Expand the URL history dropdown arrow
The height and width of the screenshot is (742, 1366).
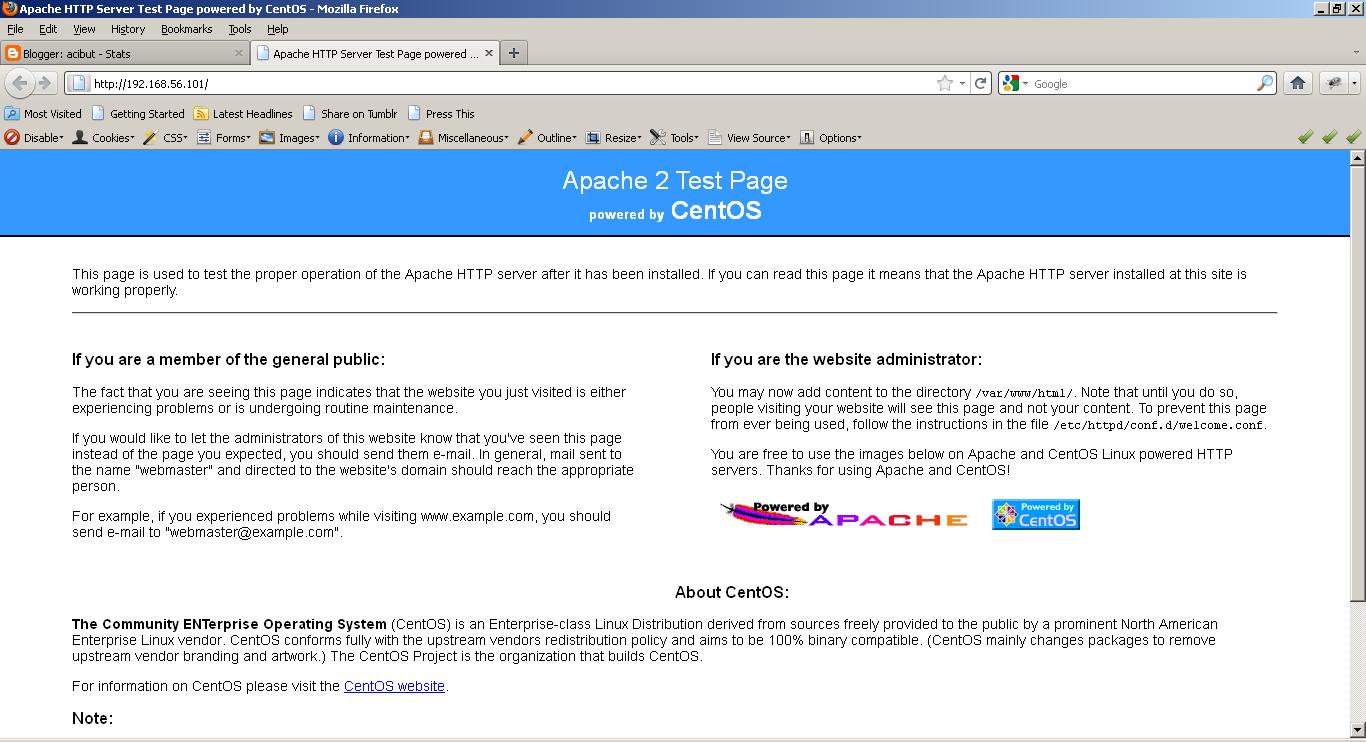[x=962, y=84]
